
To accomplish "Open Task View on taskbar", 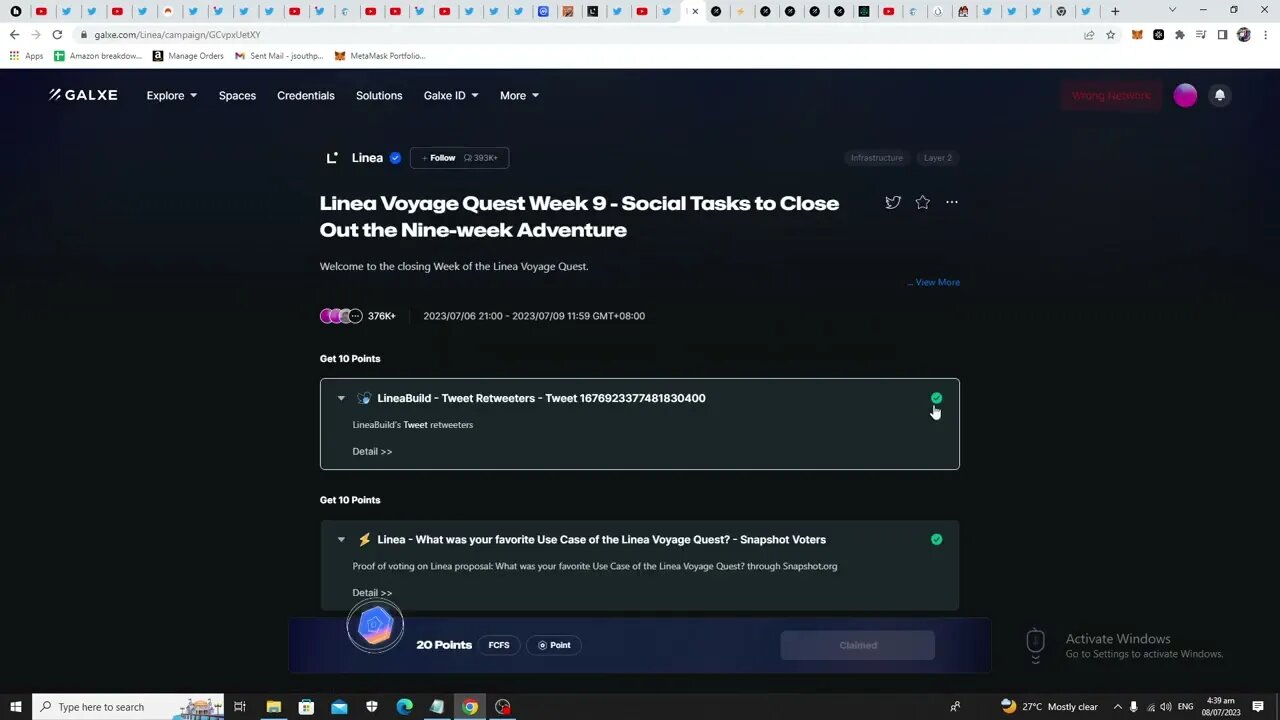I will coord(240,707).
